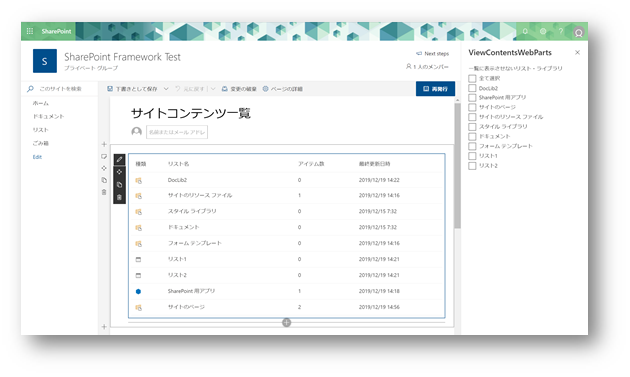Check the サイトのページ checkbox
Screen dimensions: 630x377
coord(472,107)
